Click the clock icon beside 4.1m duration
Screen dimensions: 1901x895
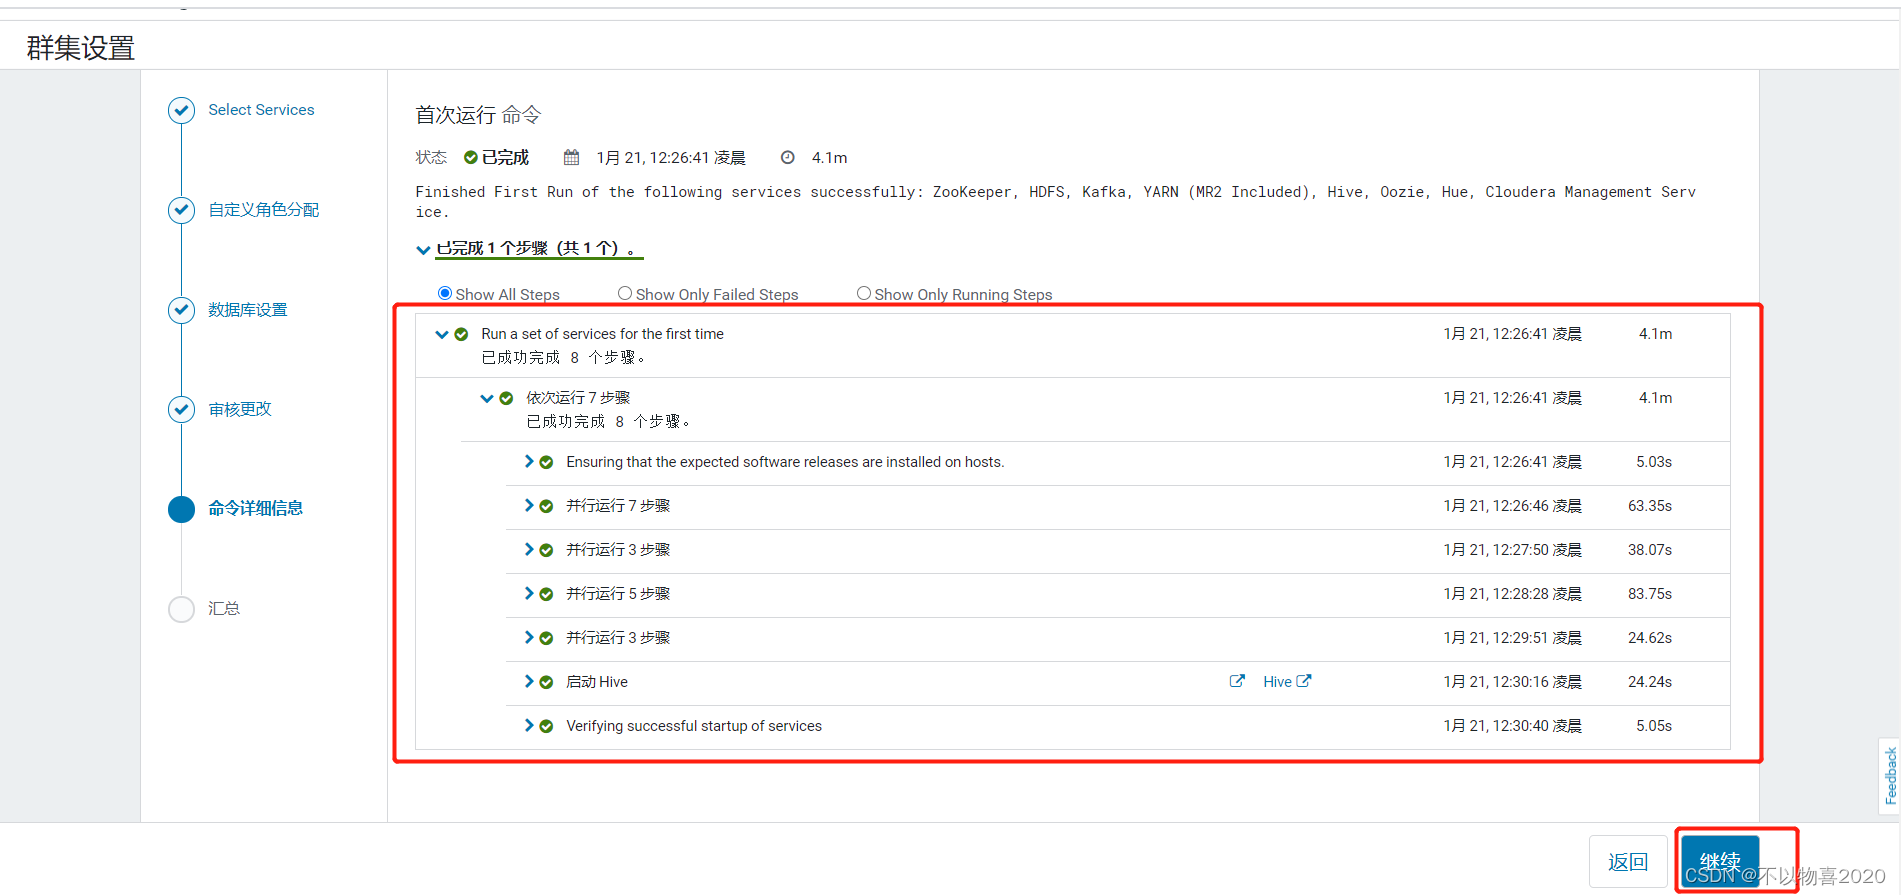point(788,157)
